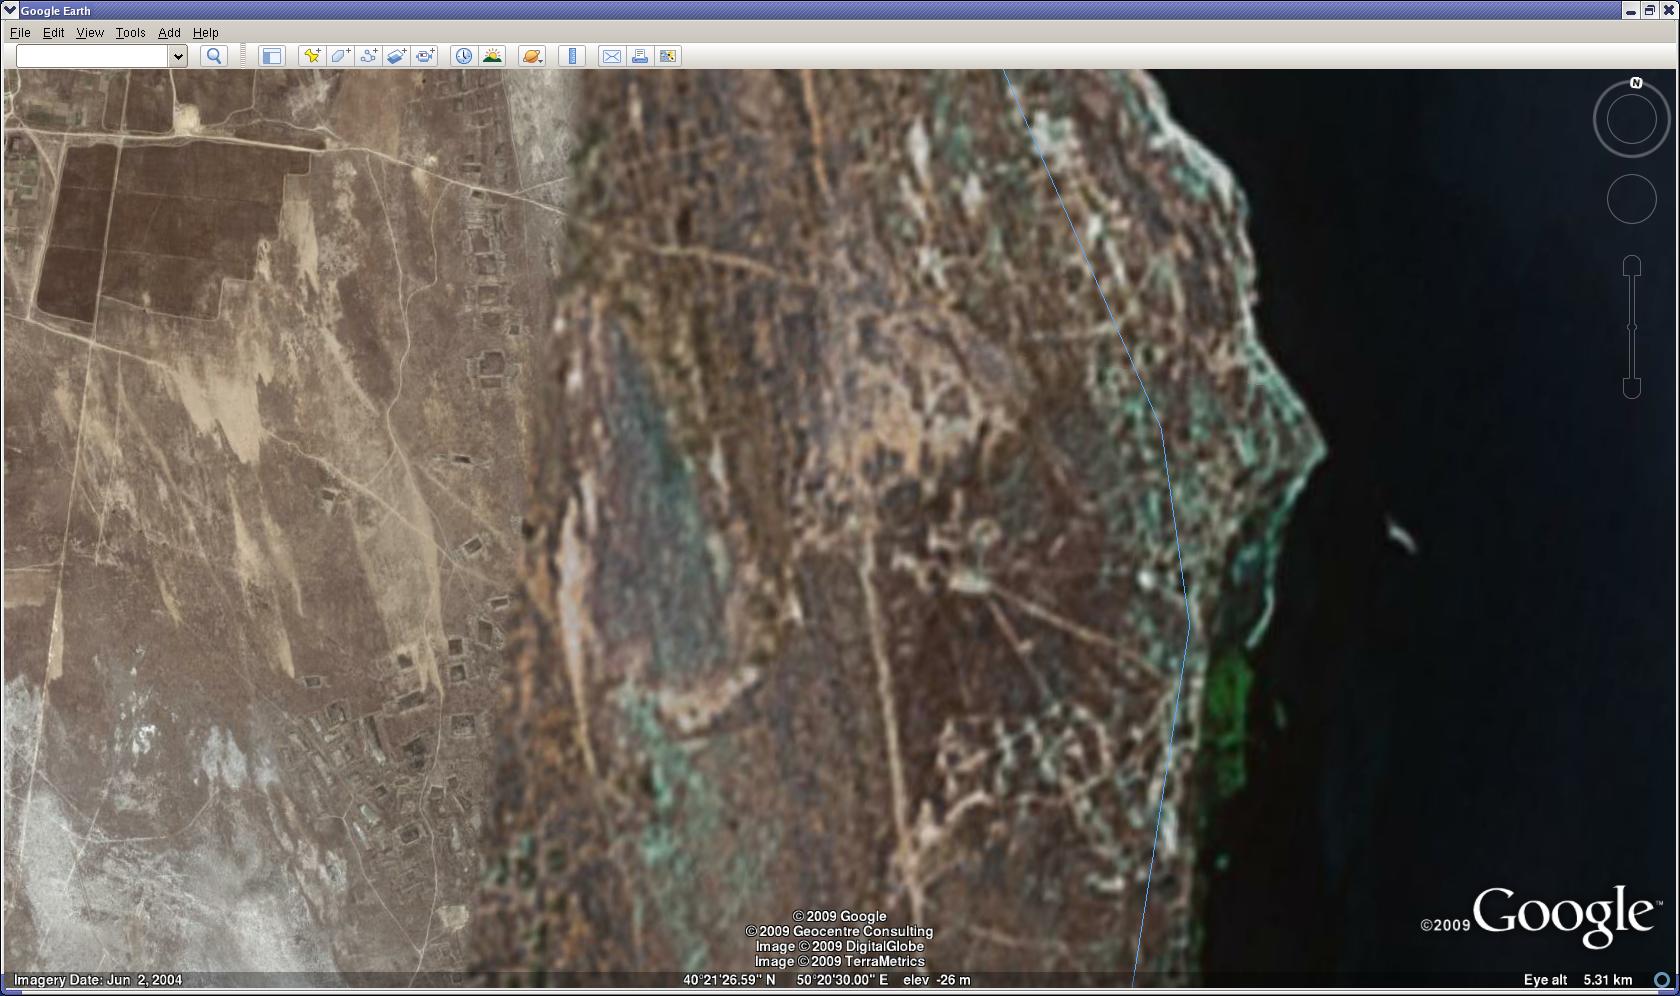1680x996 pixels.
Task: Click the zoom slider track
Action: [x=1632, y=327]
